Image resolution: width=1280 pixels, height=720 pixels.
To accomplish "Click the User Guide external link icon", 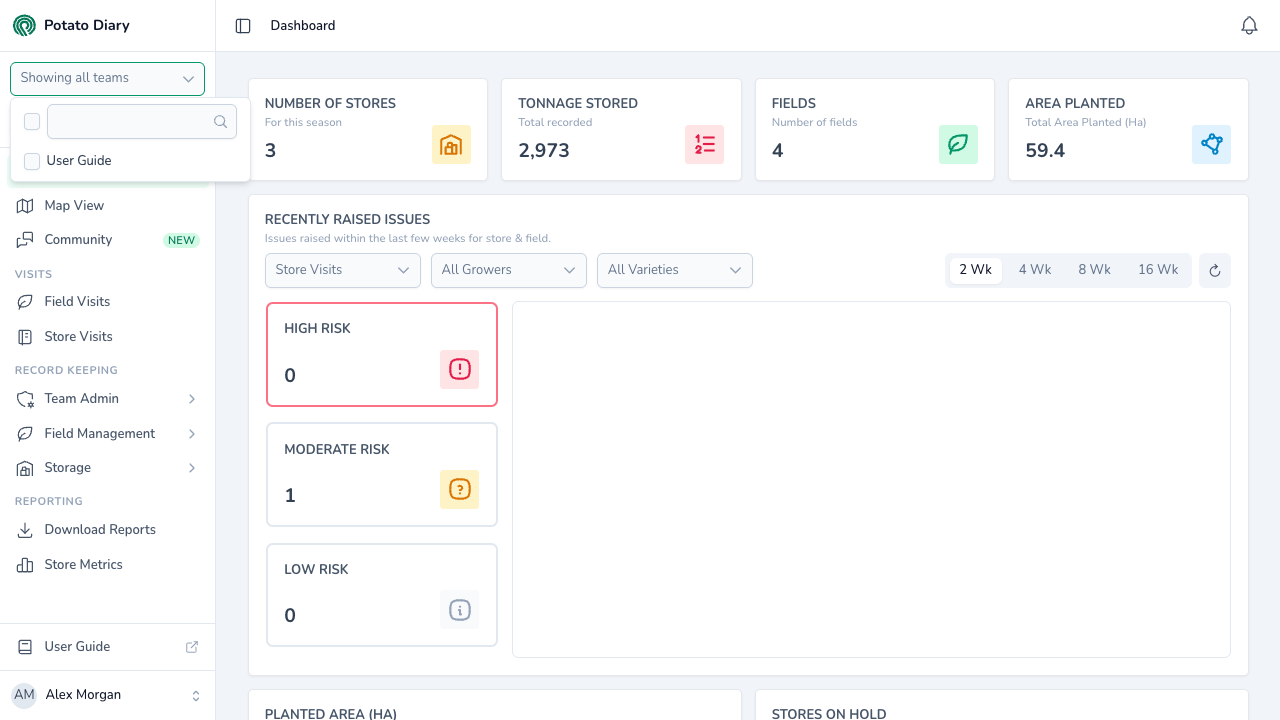I will click(x=192, y=647).
